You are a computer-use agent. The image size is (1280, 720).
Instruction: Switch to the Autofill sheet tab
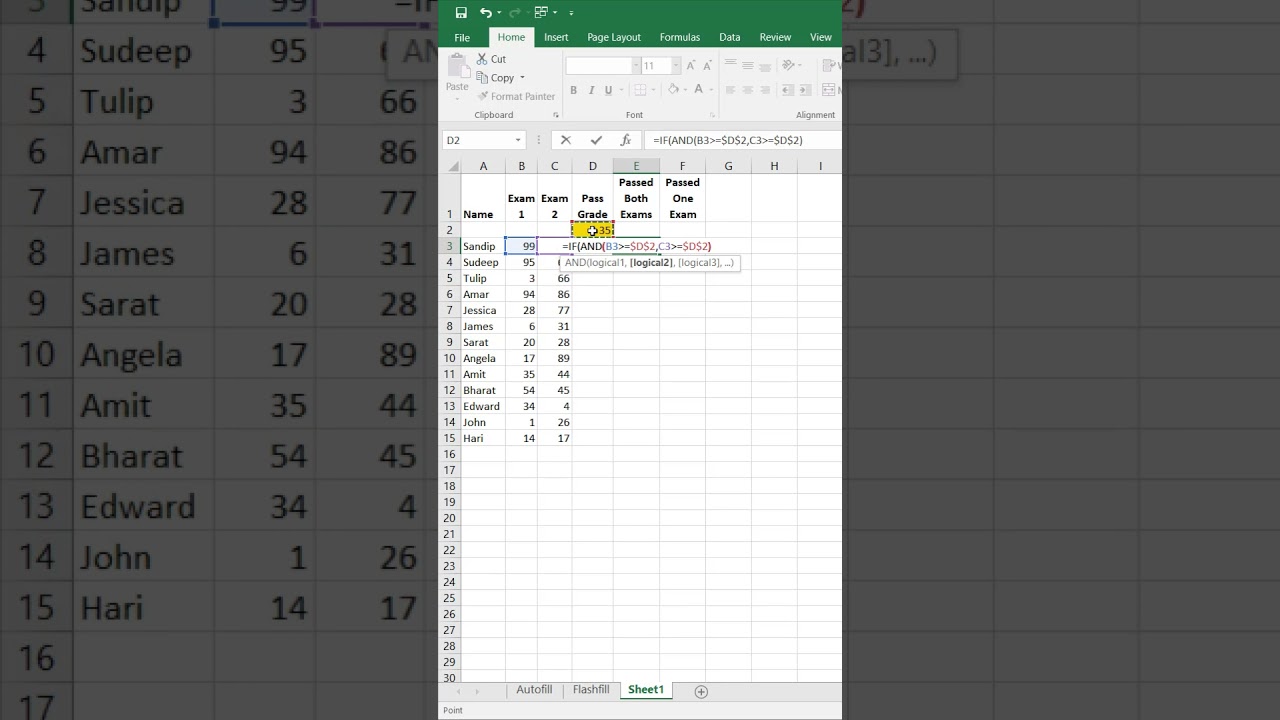(x=534, y=690)
